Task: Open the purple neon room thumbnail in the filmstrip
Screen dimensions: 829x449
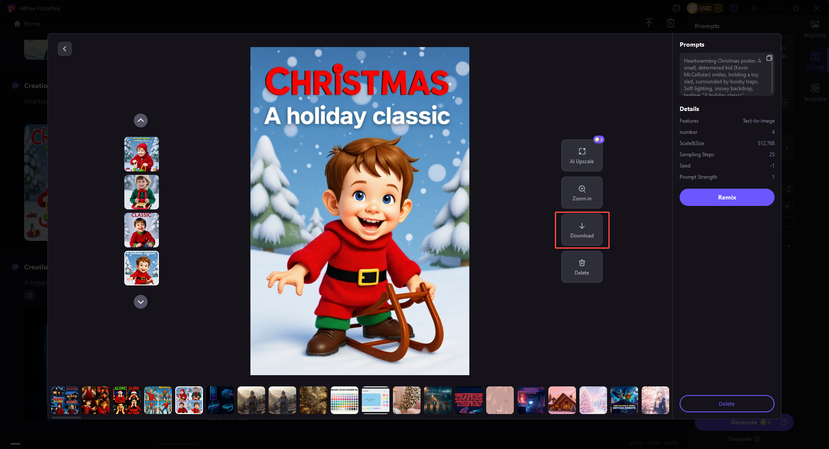Action: tap(531, 400)
